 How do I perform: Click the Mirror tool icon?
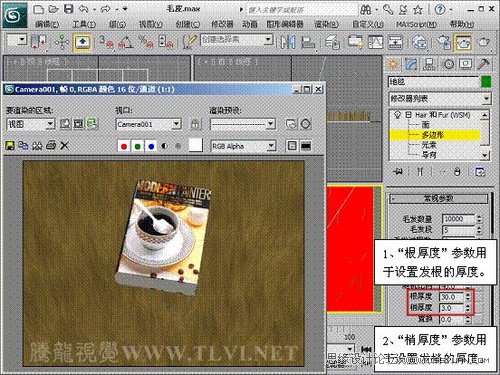coord(288,42)
